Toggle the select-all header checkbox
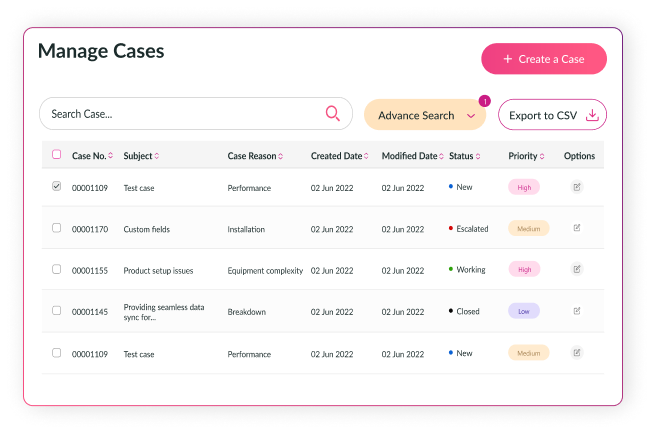Image resolution: width=654 pixels, height=434 pixels. [x=56, y=155]
